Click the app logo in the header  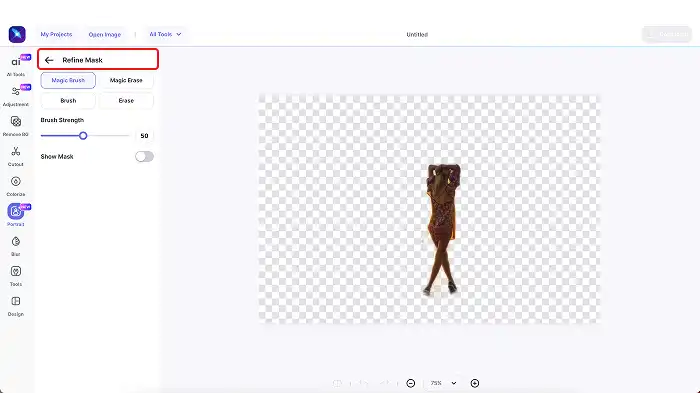click(17, 34)
